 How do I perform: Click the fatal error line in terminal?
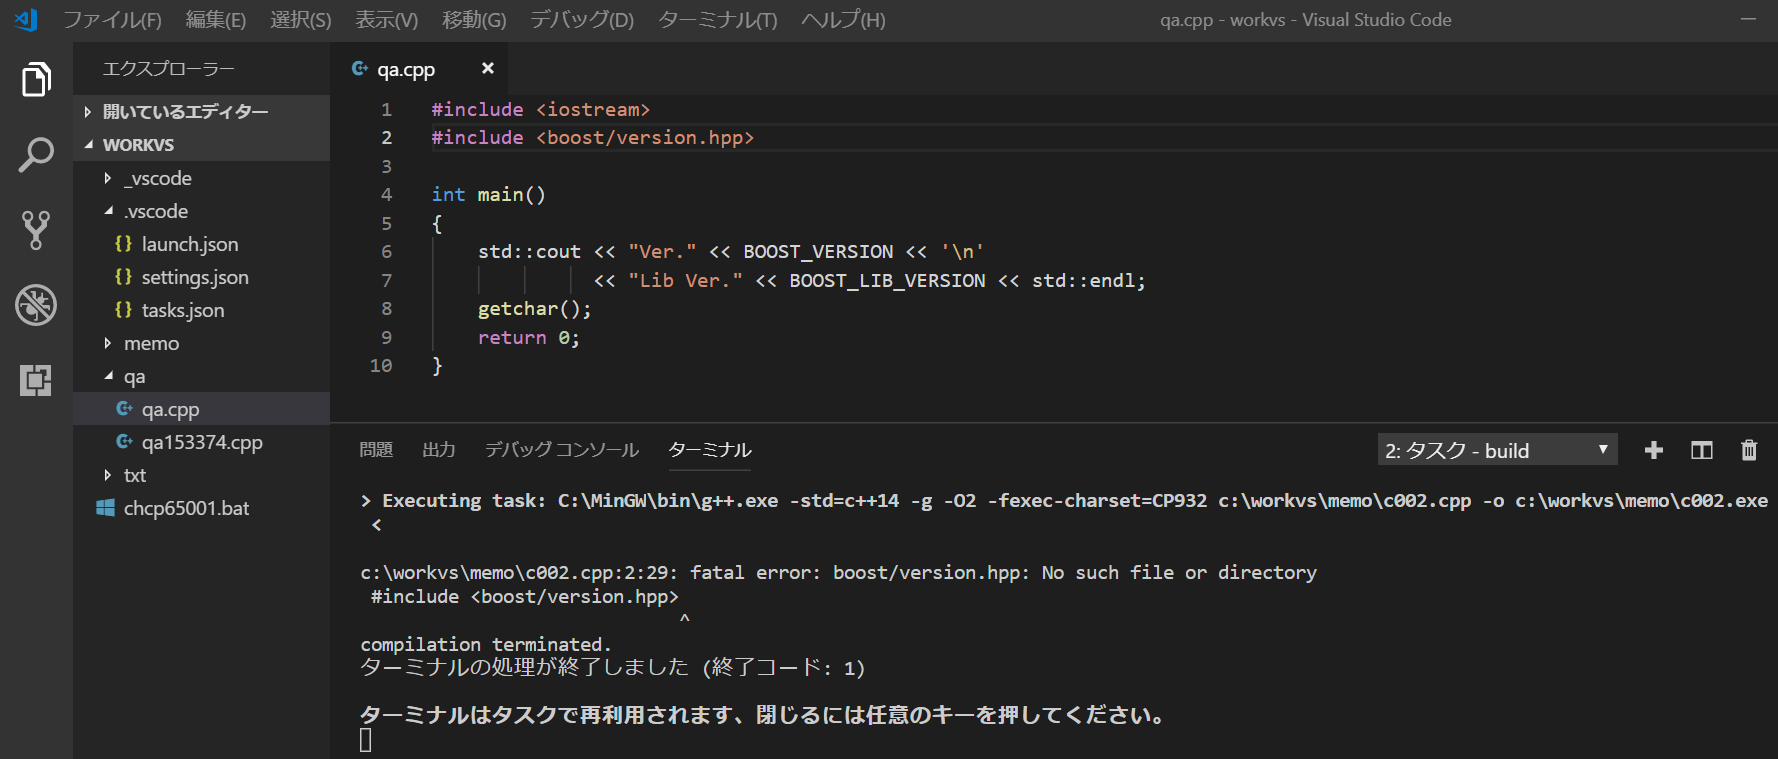pyautogui.click(x=839, y=573)
